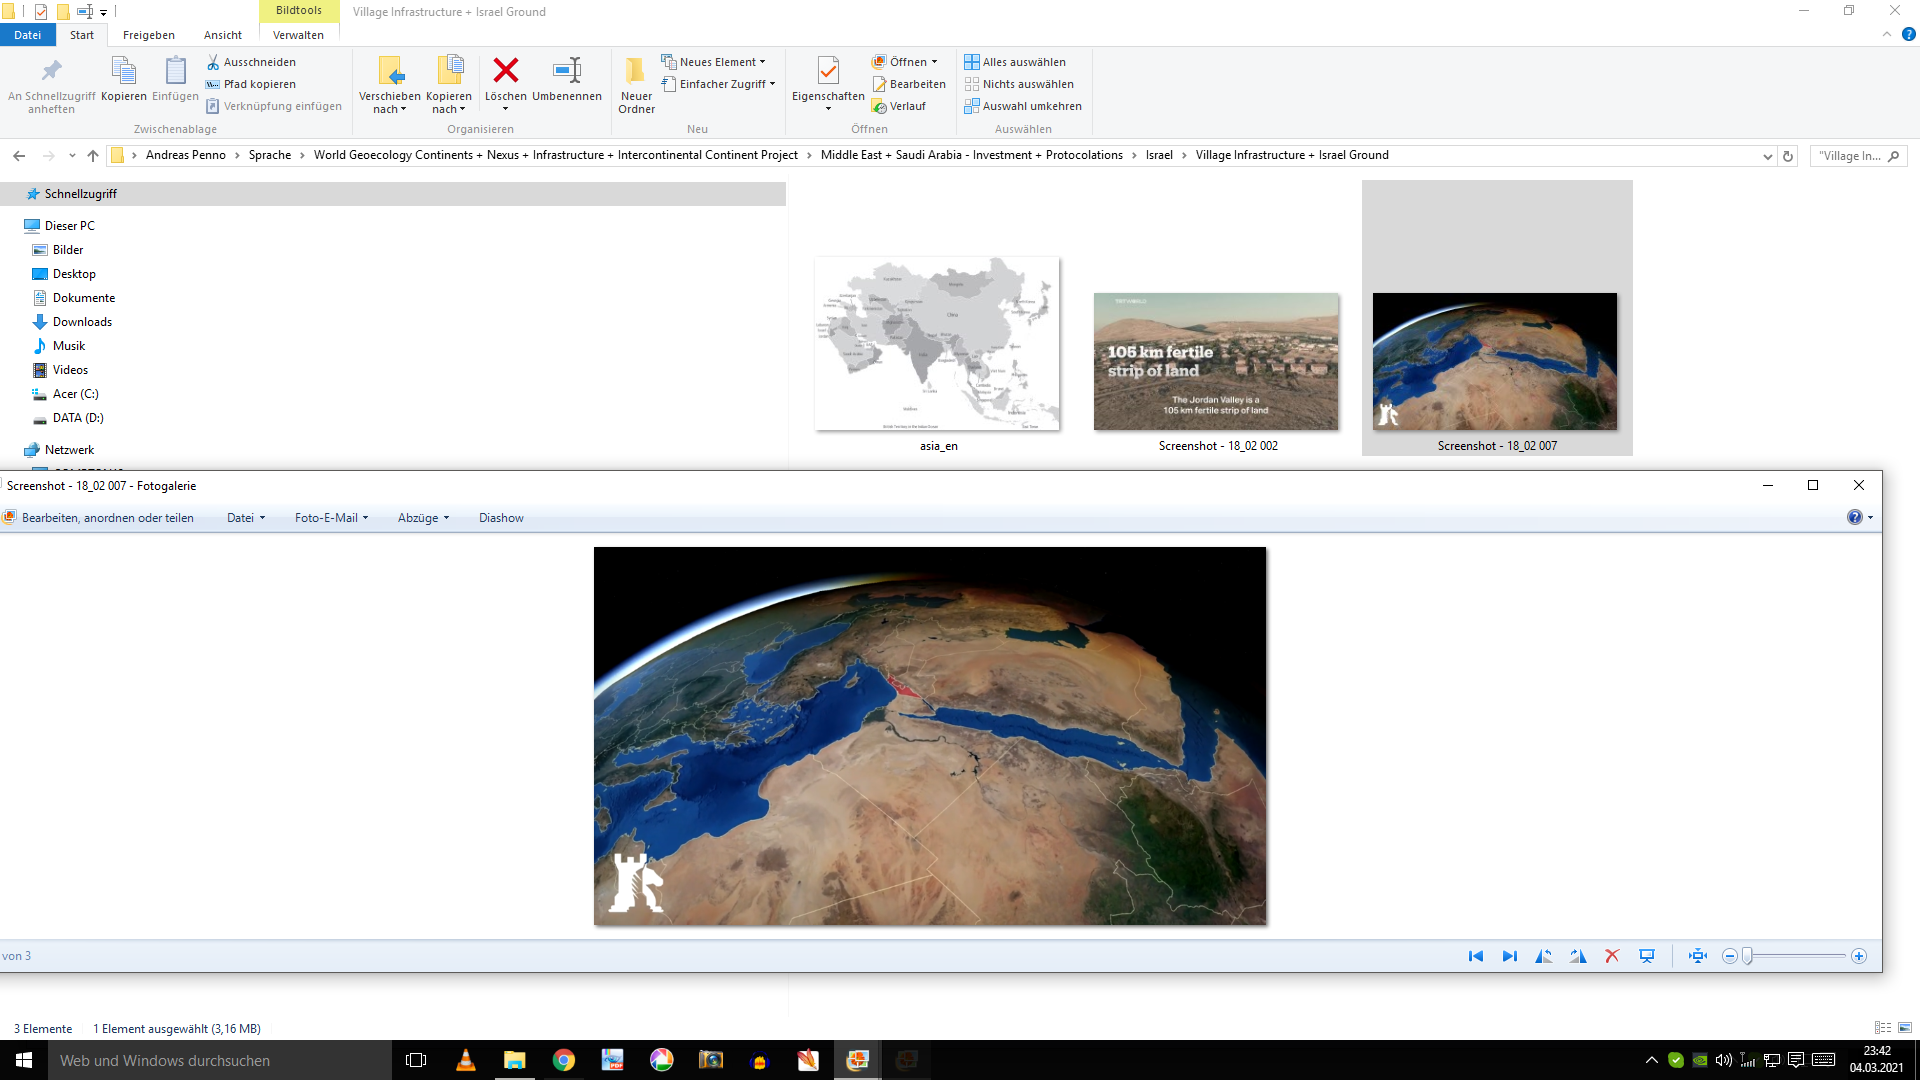This screenshot has height=1080, width=1920.
Task: Click Sprache in the breadcrumb path
Action: 270,155
